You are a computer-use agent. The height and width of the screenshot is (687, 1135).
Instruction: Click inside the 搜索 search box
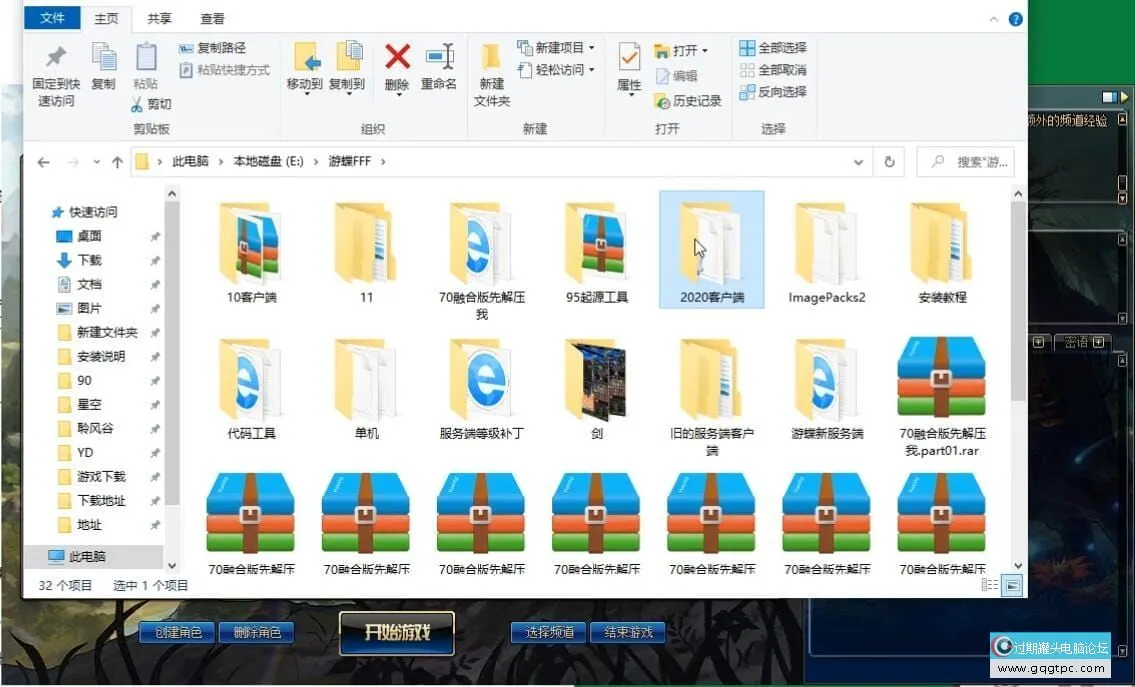(965, 161)
